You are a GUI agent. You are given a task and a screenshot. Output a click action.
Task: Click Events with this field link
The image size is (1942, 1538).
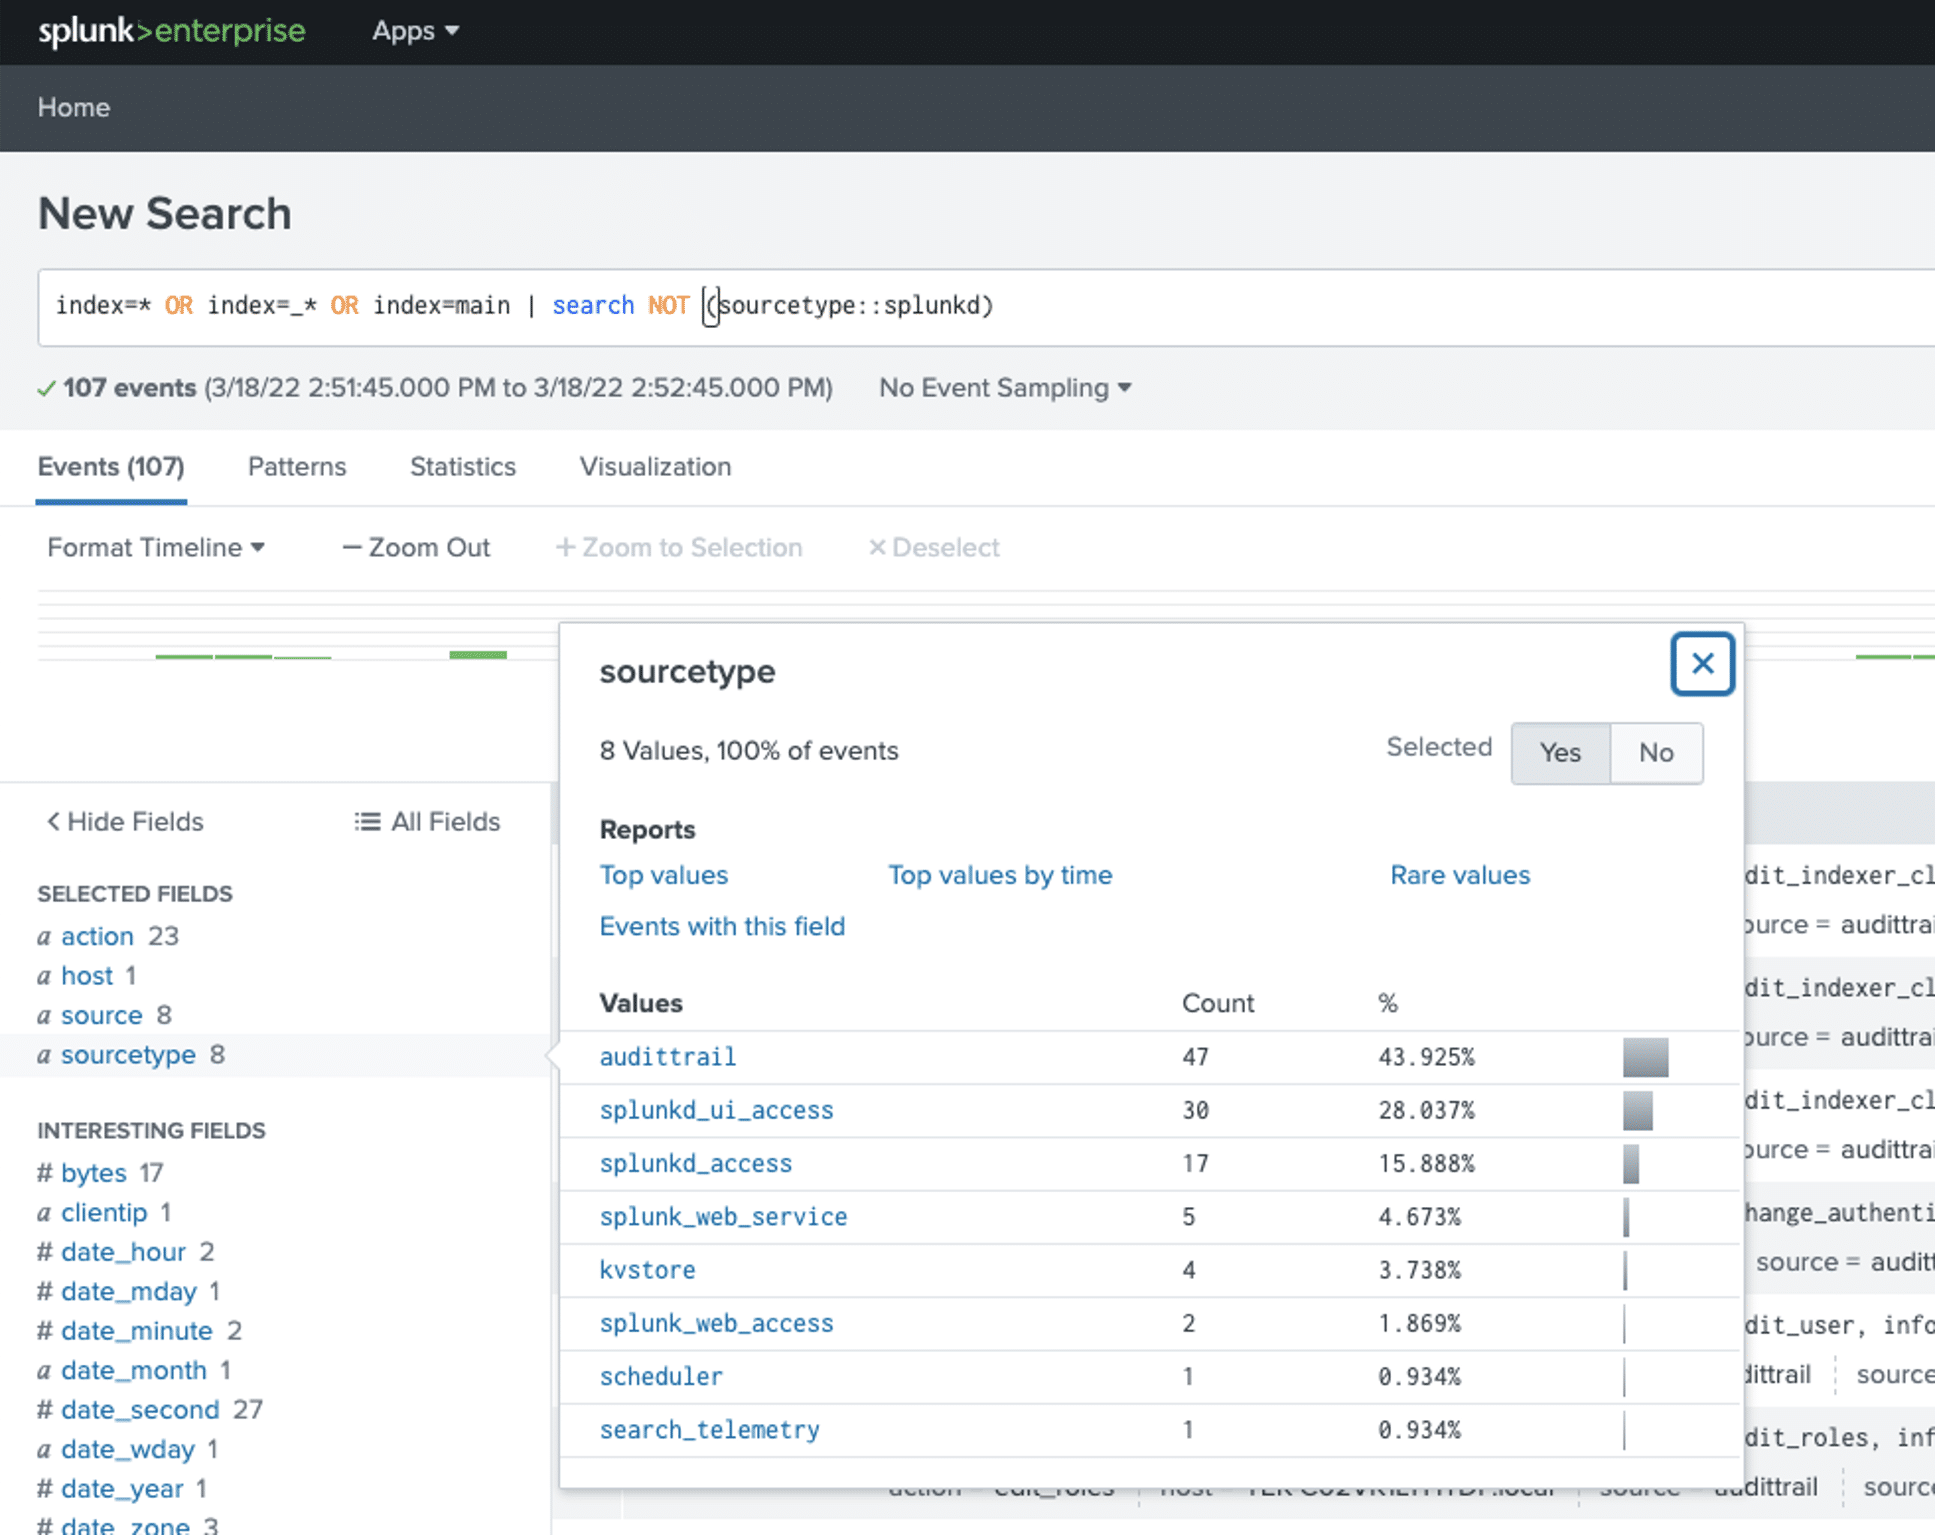(722, 926)
